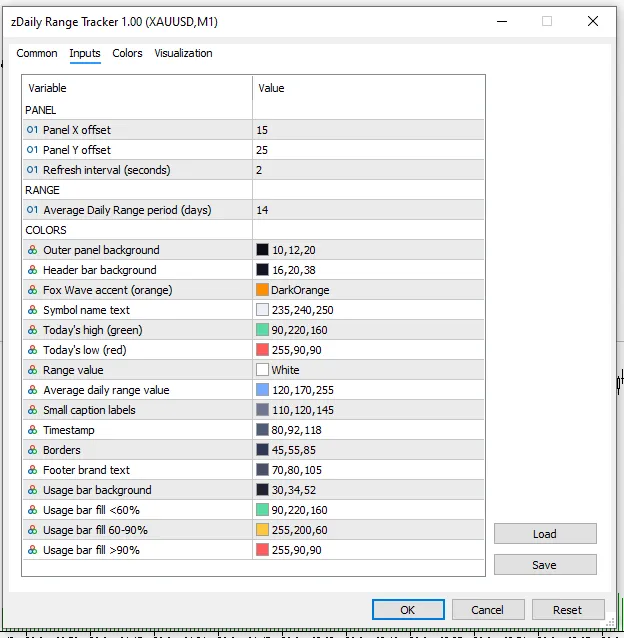
Task: Click the integer icon beside Refresh interval (seconds)
Action: (x=32, y=170)
